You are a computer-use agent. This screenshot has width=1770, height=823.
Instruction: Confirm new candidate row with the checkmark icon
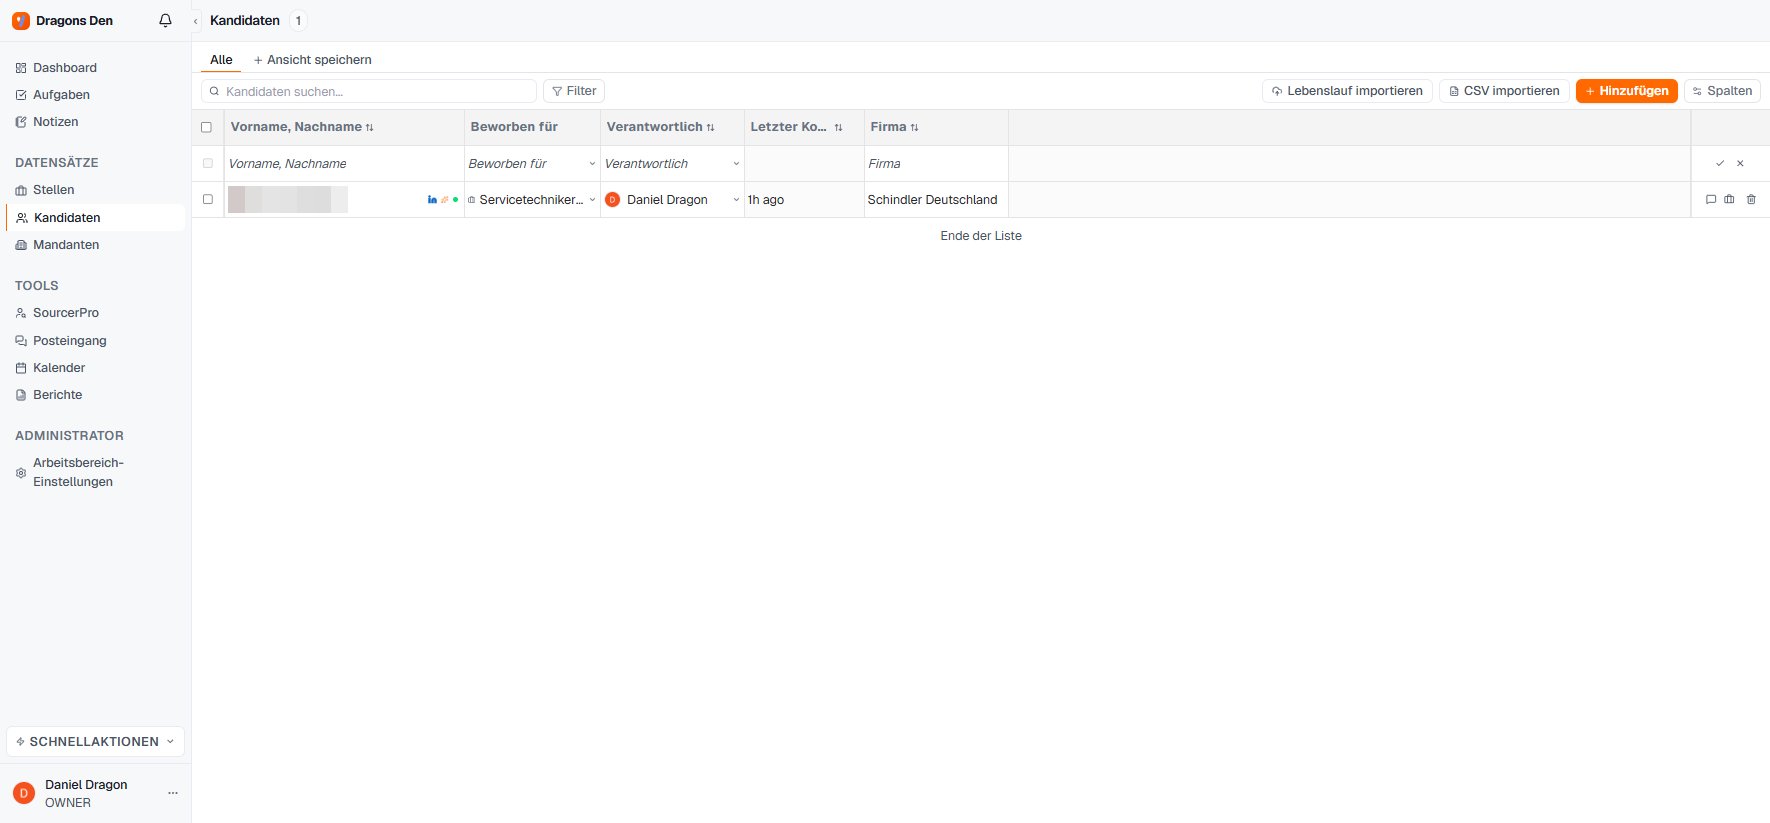tap(1720, 163)
